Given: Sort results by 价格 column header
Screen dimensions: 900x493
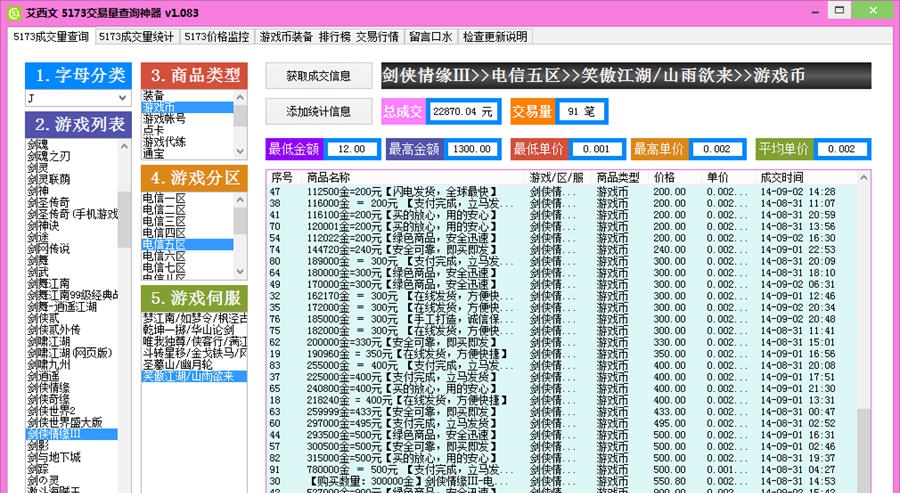Looking at the screenshot, I should (x=664, y=177).
